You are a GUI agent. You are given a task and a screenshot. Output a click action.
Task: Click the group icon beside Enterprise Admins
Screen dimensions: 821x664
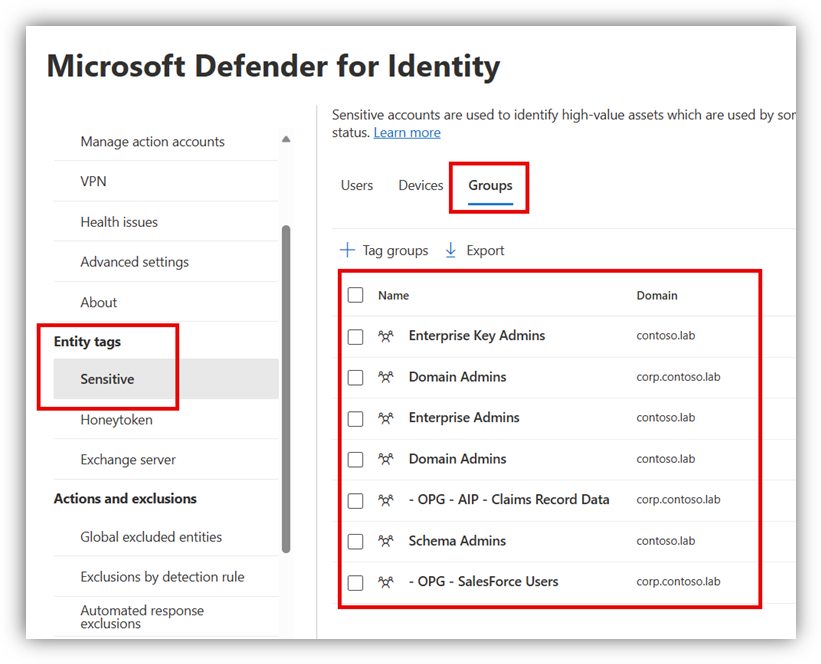click(386, 418)
